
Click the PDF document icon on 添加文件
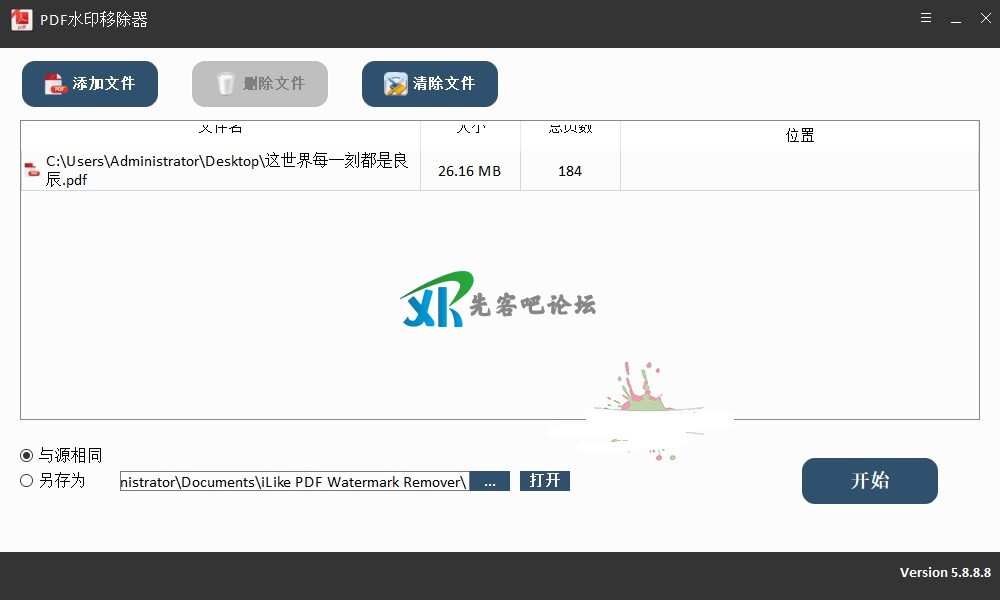[x=55, y=84]
